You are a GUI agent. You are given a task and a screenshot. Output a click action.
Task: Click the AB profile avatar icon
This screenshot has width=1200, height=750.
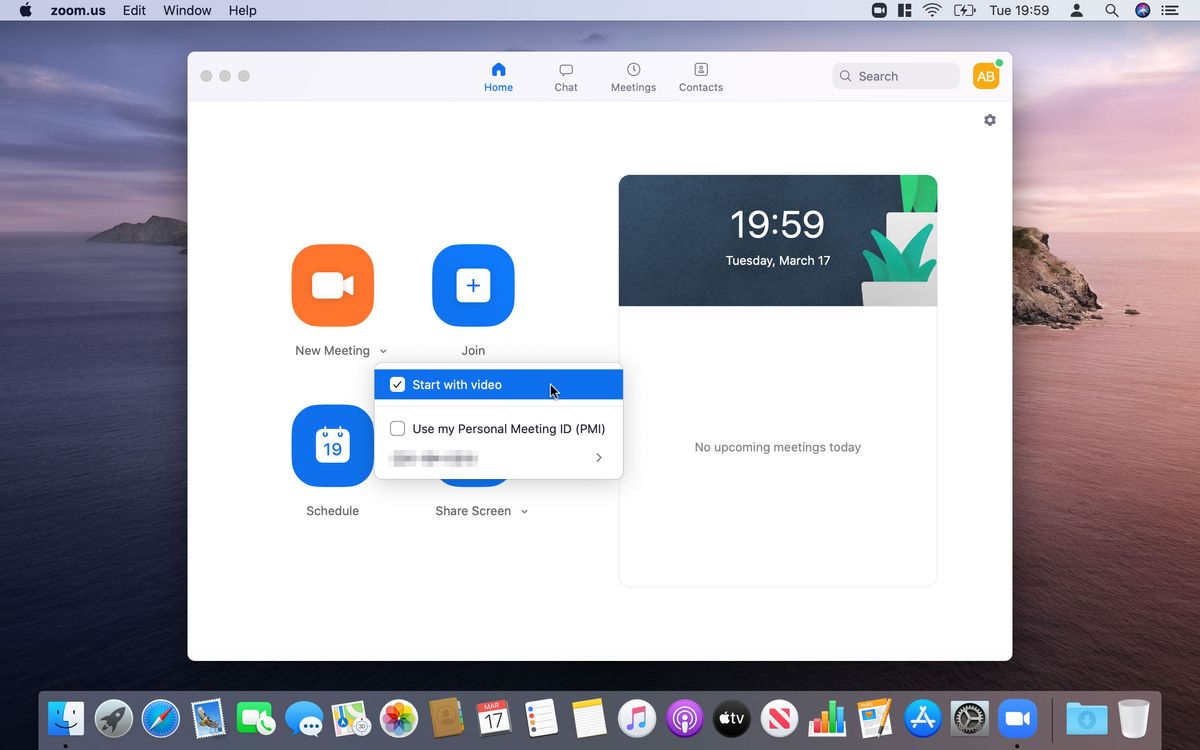tap(985, 75)
